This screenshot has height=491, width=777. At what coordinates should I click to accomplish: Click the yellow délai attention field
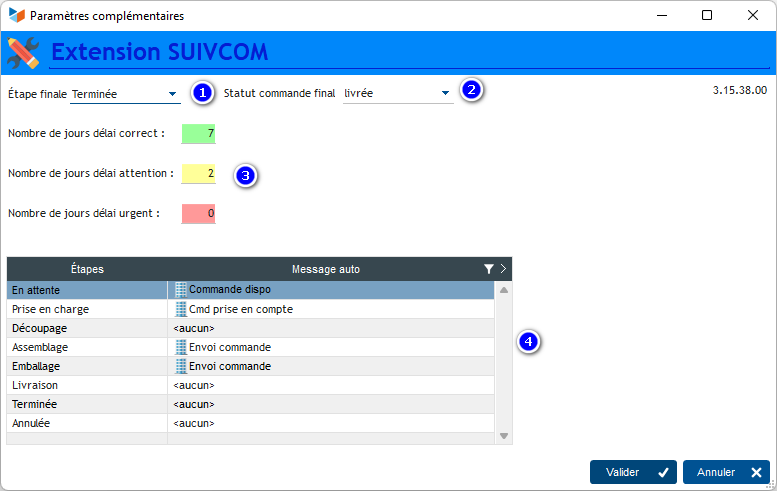click(x=198, y=173)
